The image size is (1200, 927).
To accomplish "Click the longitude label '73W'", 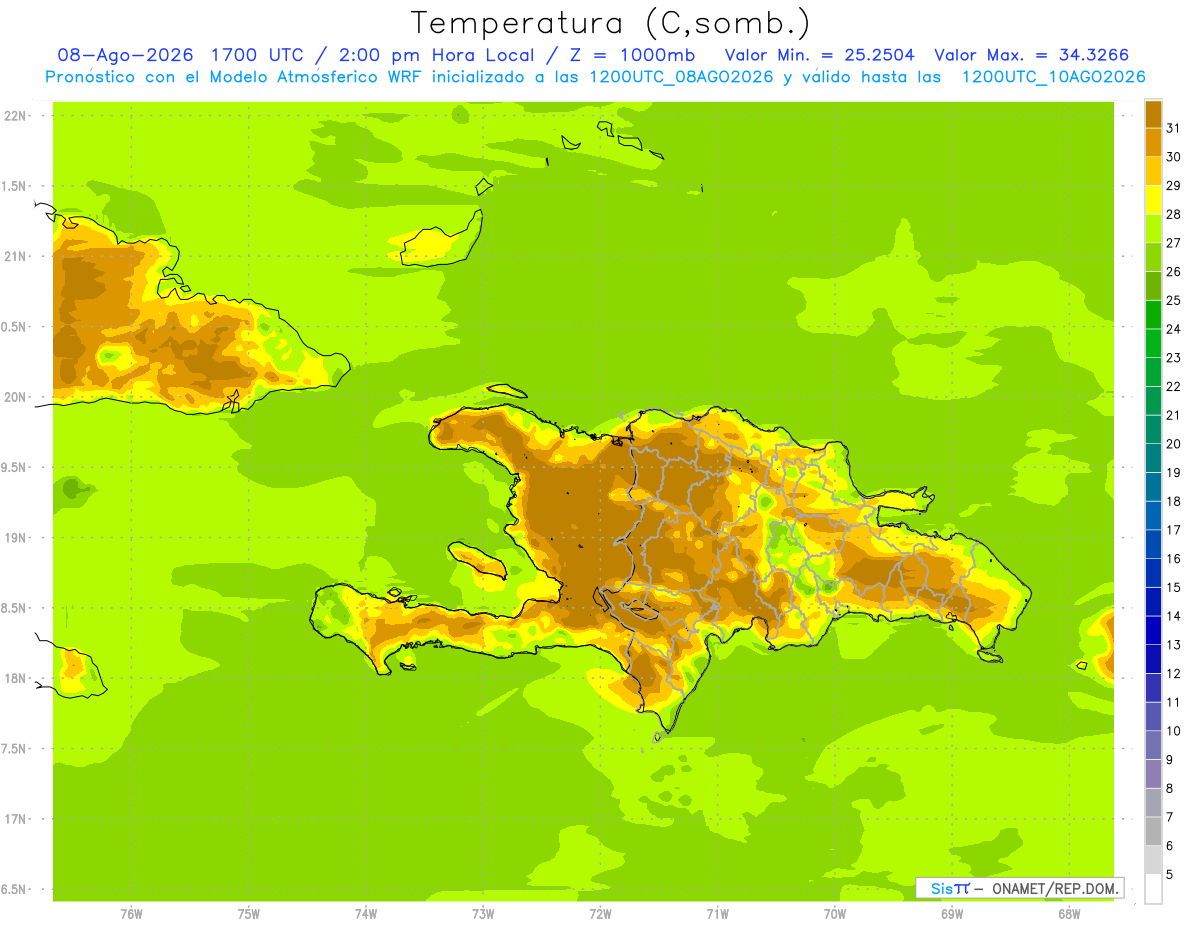I will point(483,914).
